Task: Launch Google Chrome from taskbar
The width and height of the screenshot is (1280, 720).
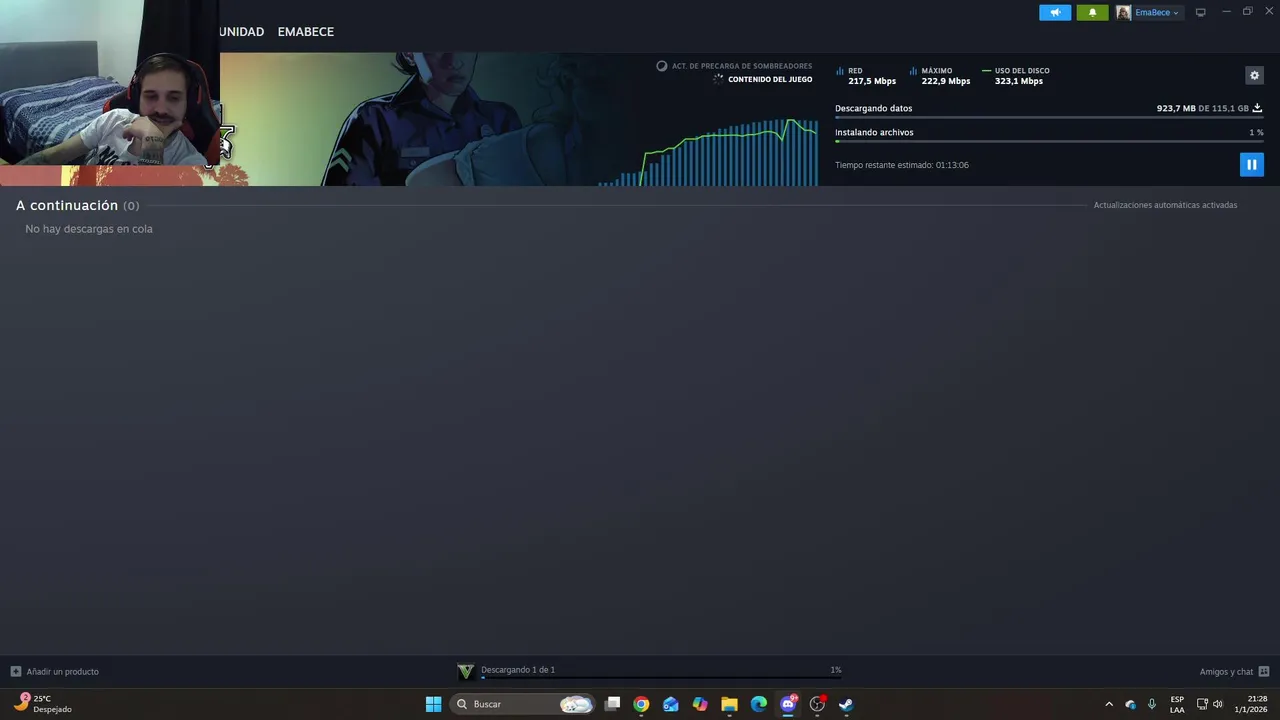Action: tap(641, 704)
